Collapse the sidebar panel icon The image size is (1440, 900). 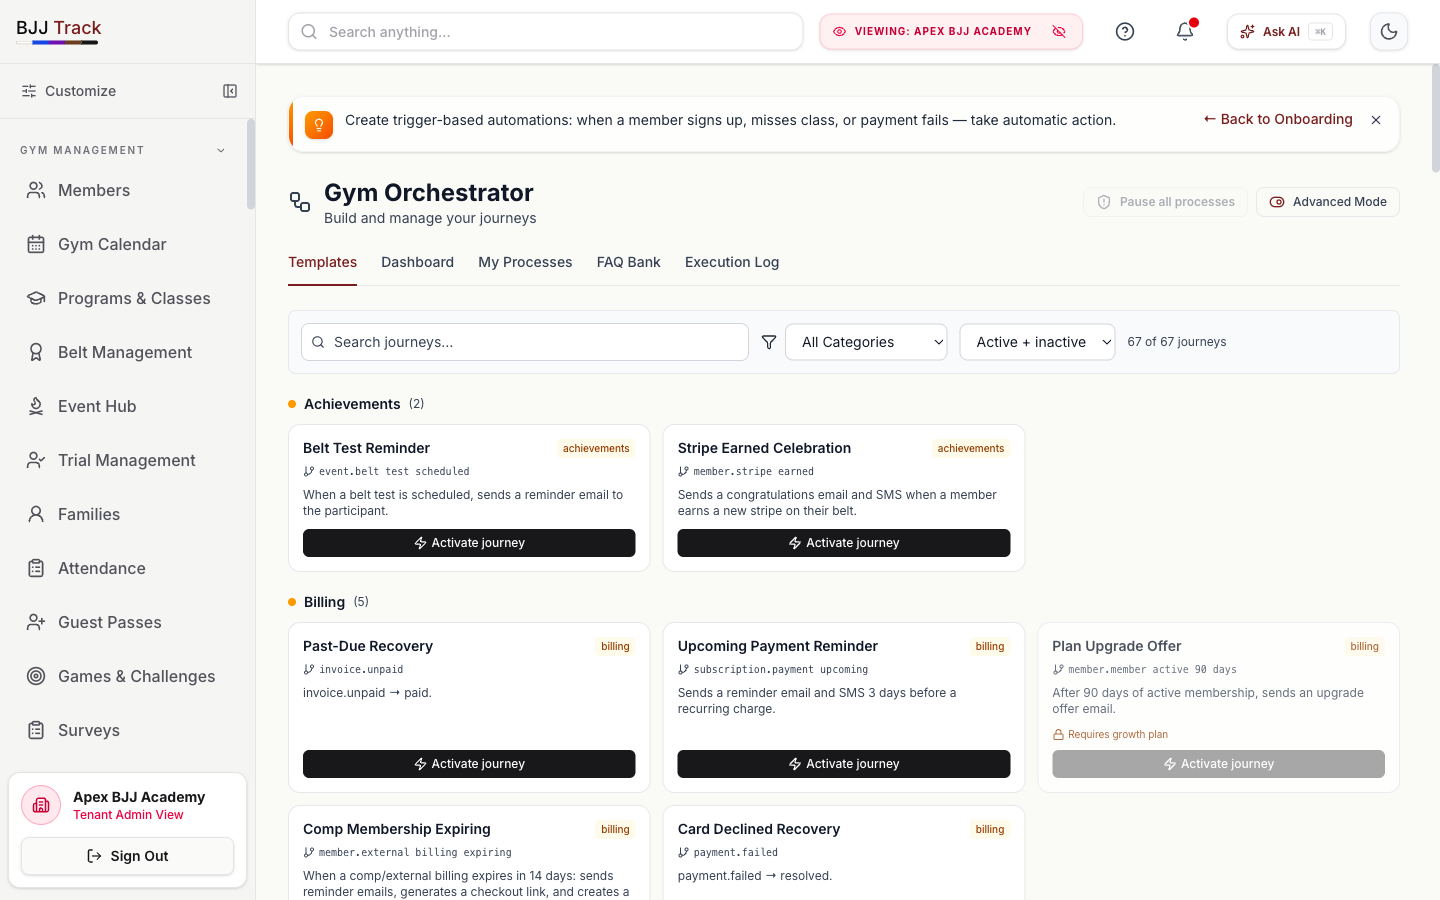click(x=230, y=91)
